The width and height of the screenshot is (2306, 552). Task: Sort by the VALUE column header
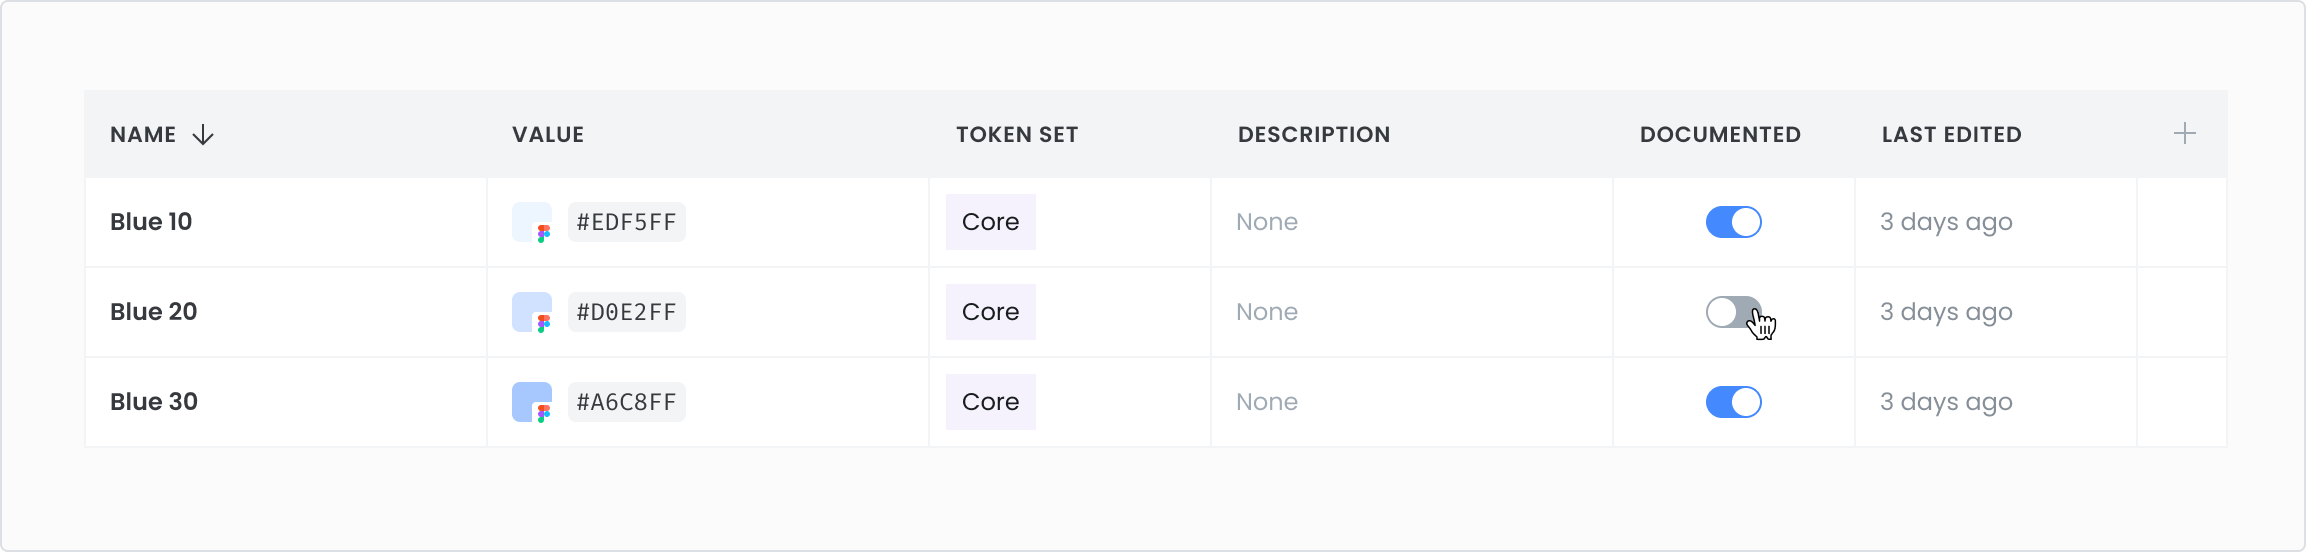(548, 135)
